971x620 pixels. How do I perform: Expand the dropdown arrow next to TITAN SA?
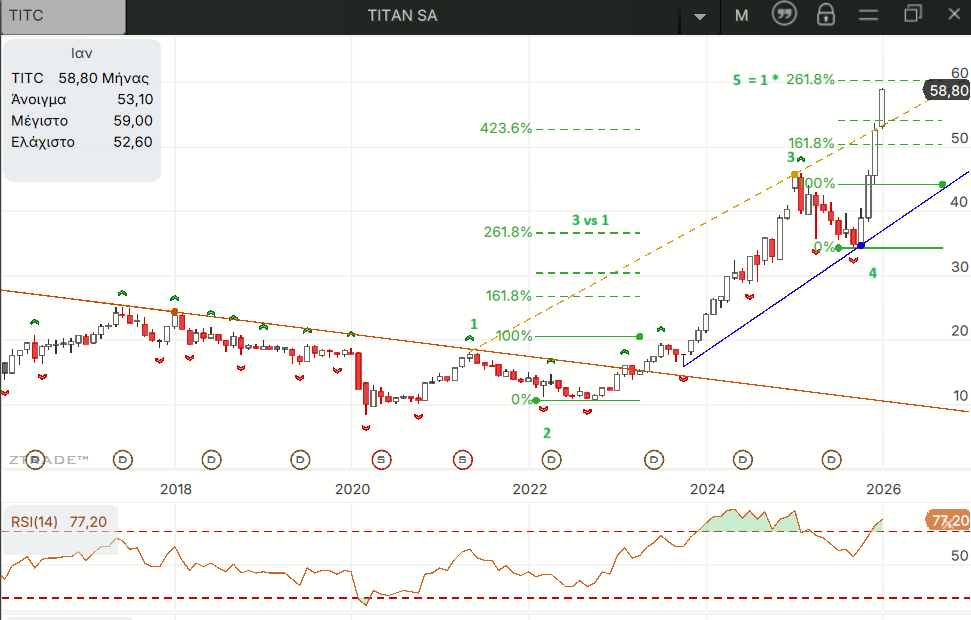[700, 16]
